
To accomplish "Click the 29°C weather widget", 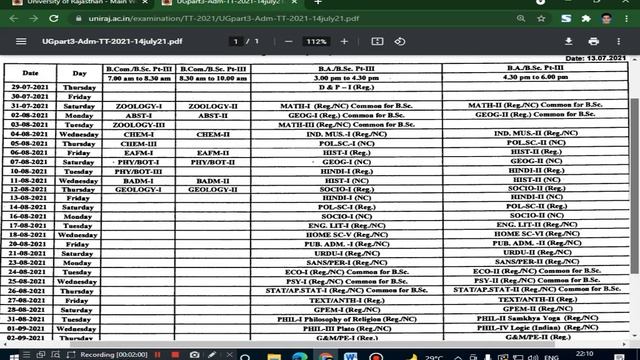I will click(424, 357).
